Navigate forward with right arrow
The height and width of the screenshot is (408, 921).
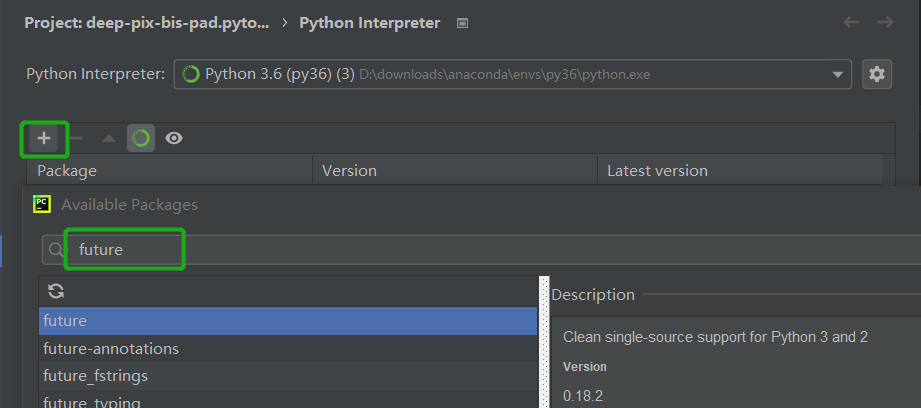(885, 22)
